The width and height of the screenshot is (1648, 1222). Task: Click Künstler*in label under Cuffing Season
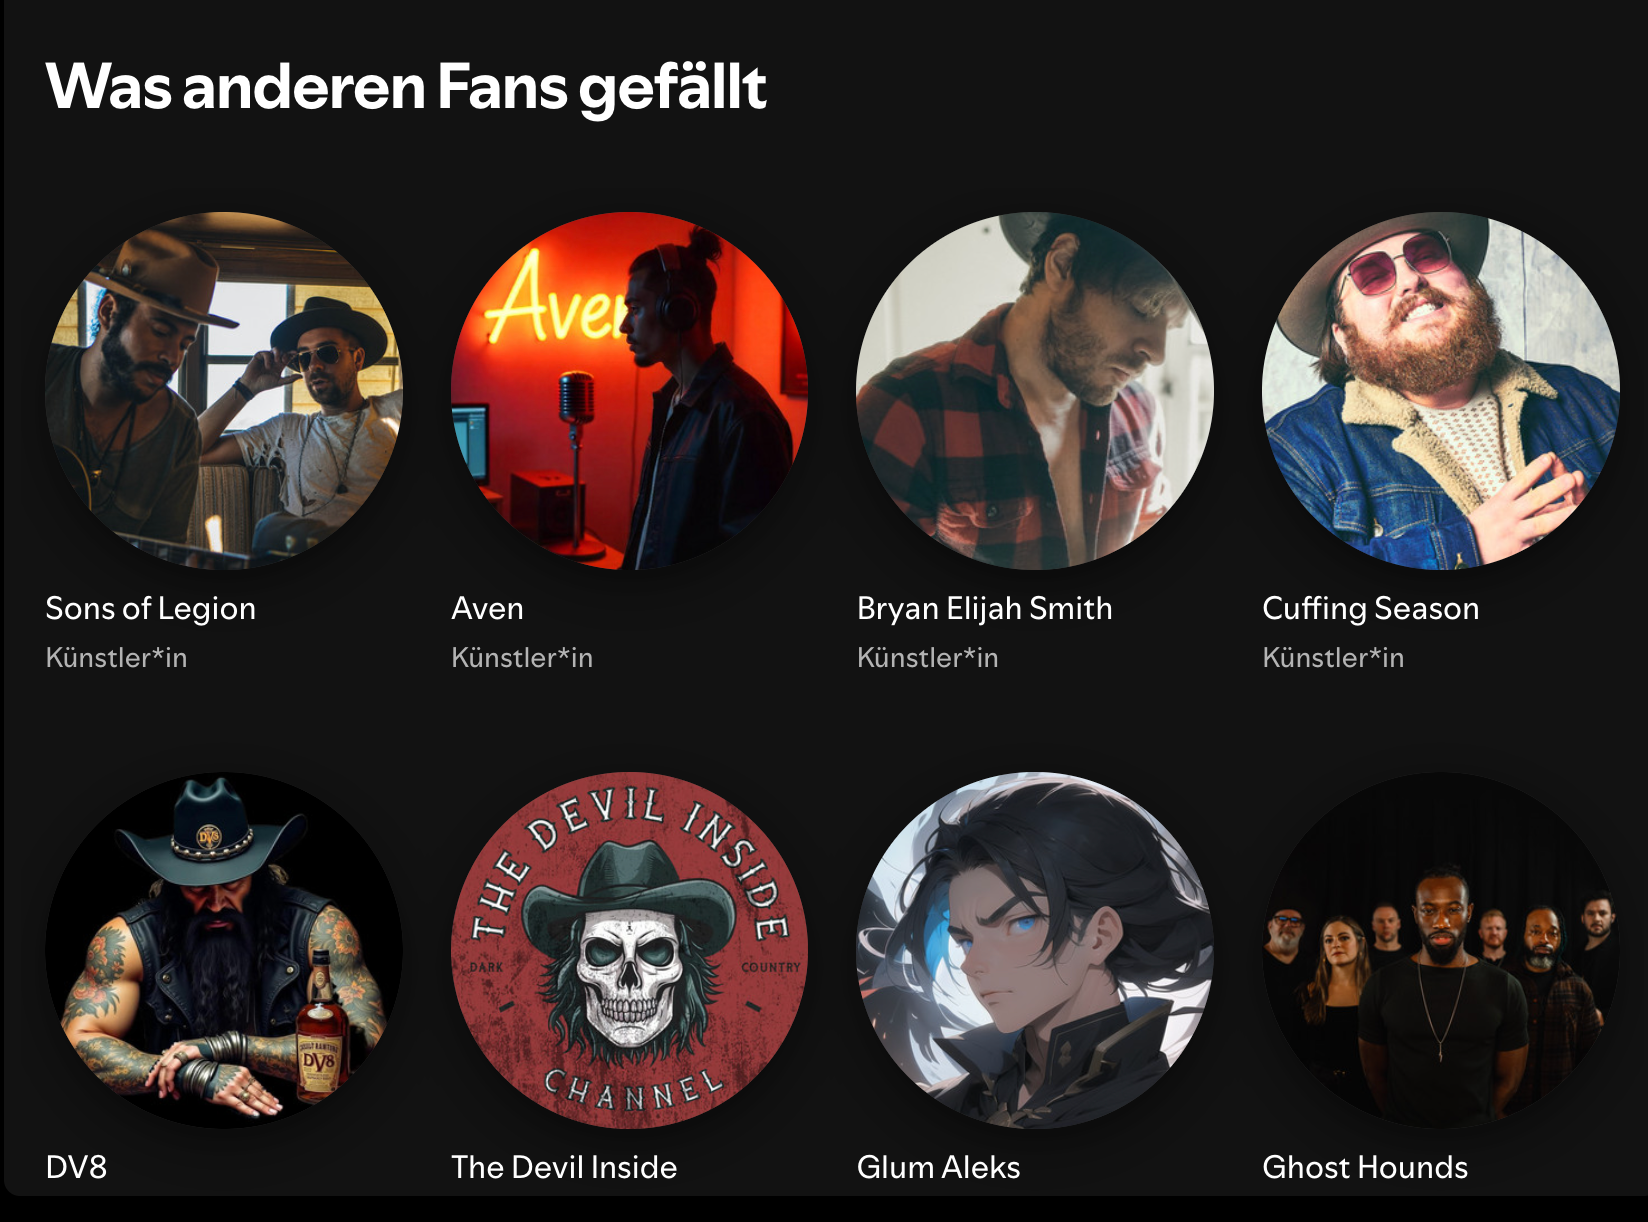[1333, 657]
